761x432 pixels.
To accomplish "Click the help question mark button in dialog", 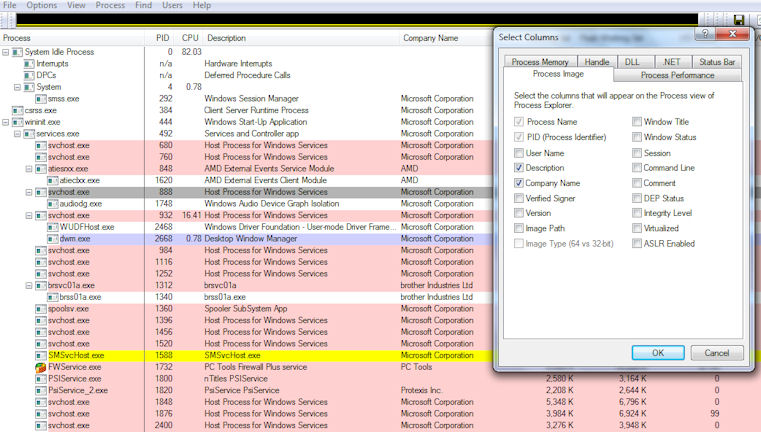I will pos(705,33).
